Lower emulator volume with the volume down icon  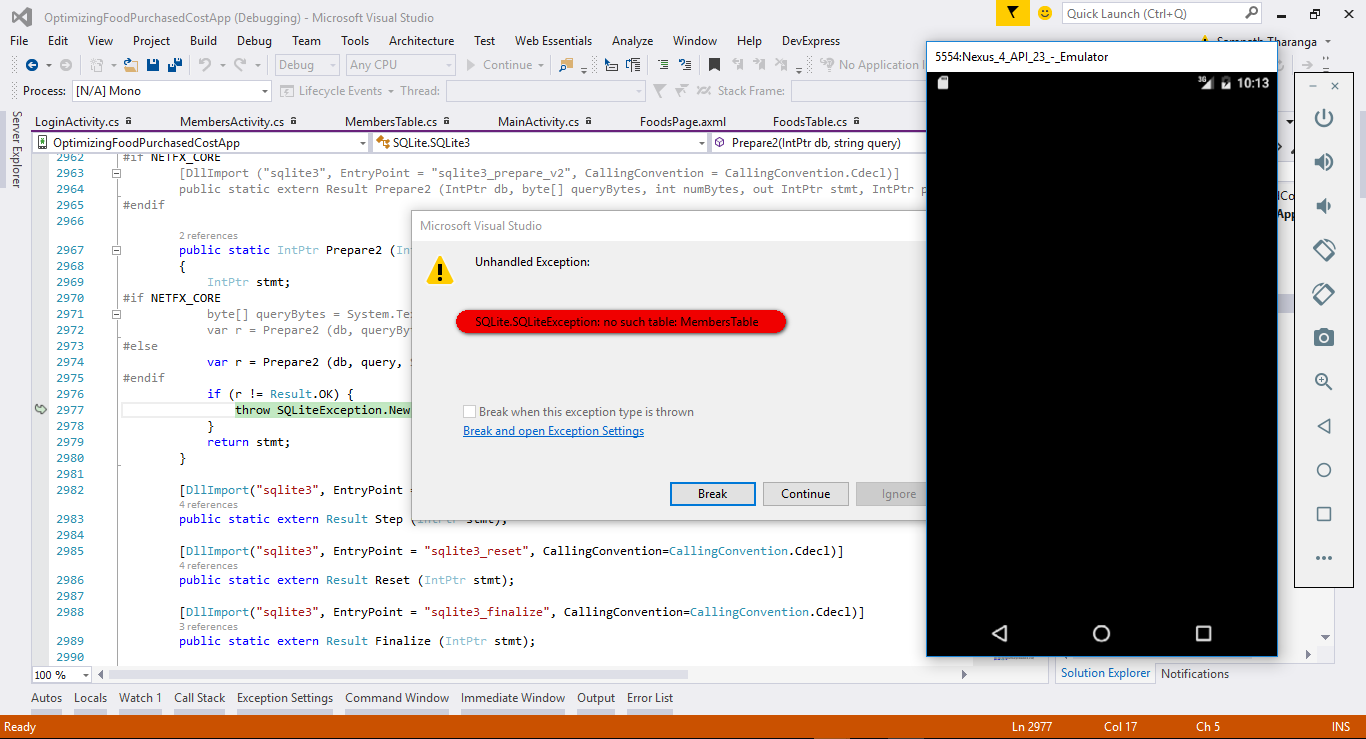click(1324, 206)
